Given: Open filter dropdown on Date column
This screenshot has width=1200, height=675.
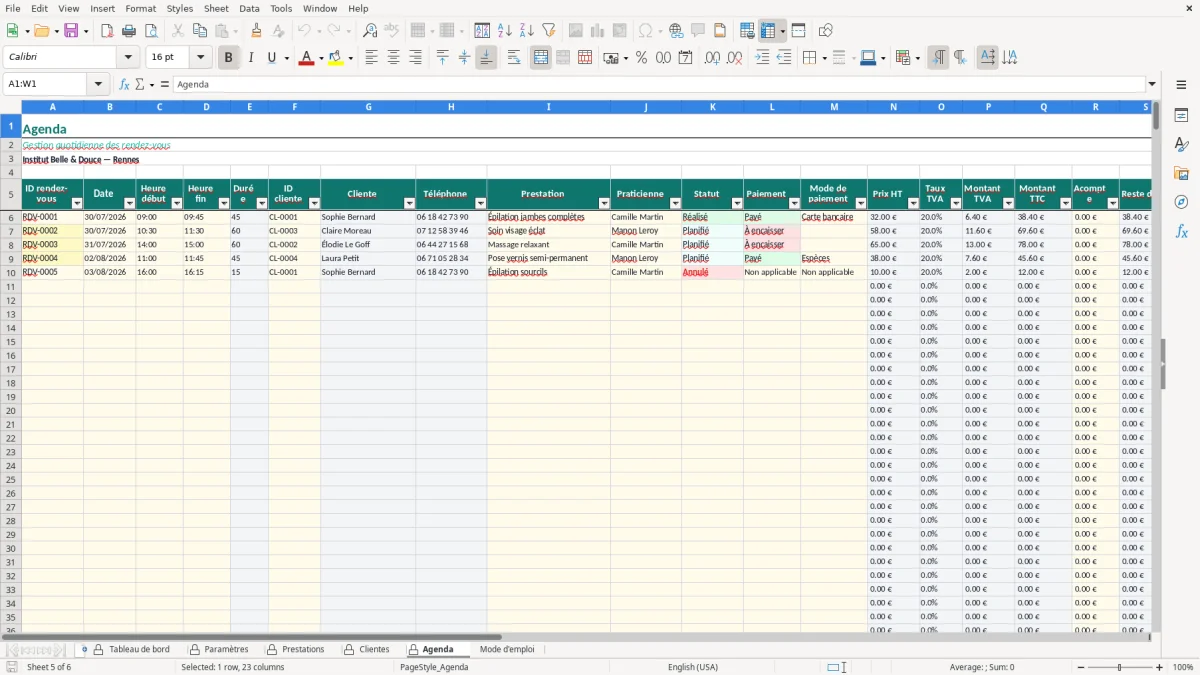Looking at the screenshot, I should 129,203.
